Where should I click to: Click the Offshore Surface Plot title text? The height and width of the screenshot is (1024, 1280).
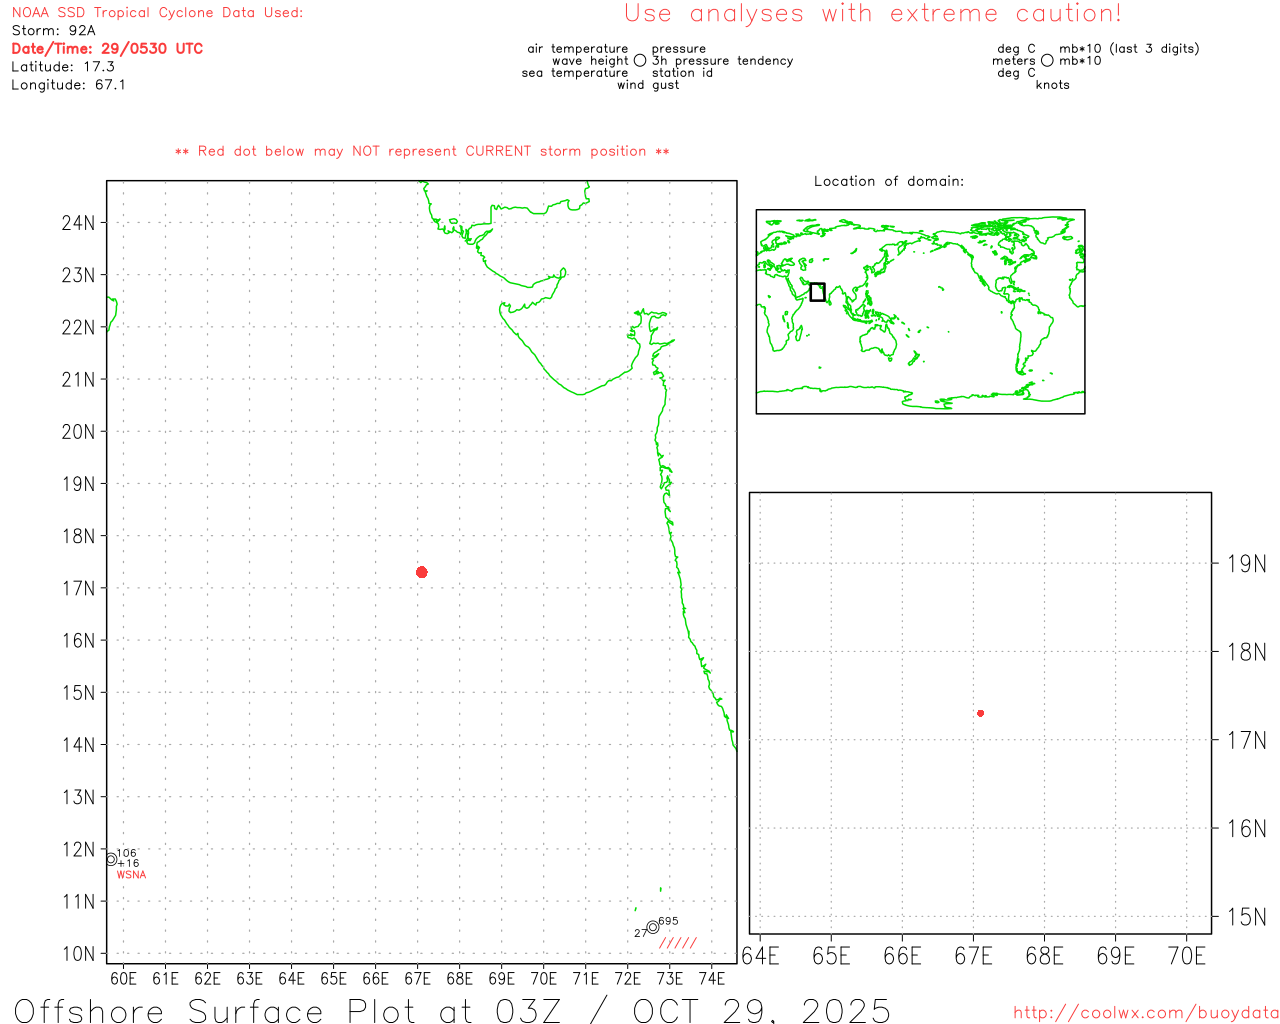point(452,1010)
